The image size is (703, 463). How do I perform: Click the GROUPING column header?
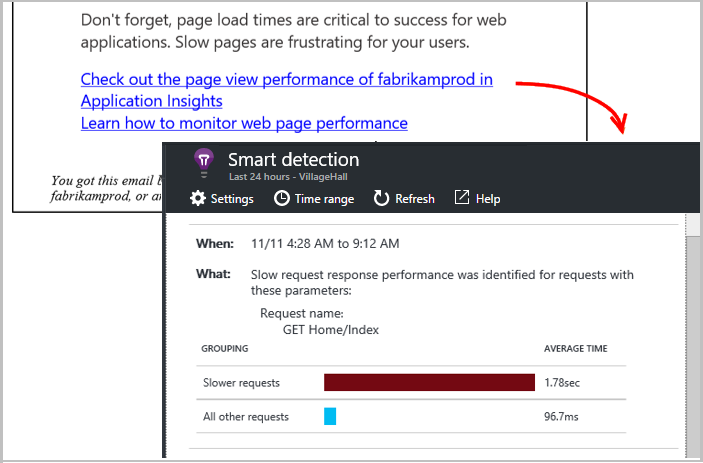click(x=225, y=349)
